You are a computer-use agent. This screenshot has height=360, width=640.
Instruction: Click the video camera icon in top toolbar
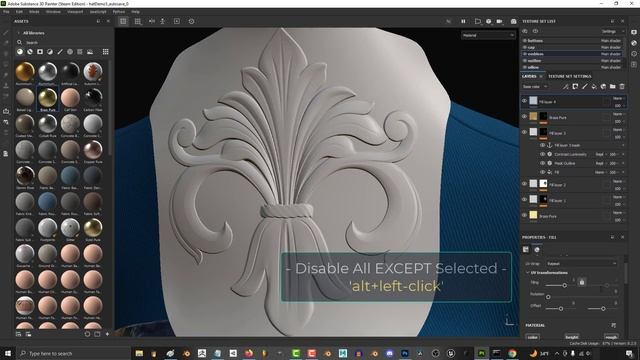499,21
